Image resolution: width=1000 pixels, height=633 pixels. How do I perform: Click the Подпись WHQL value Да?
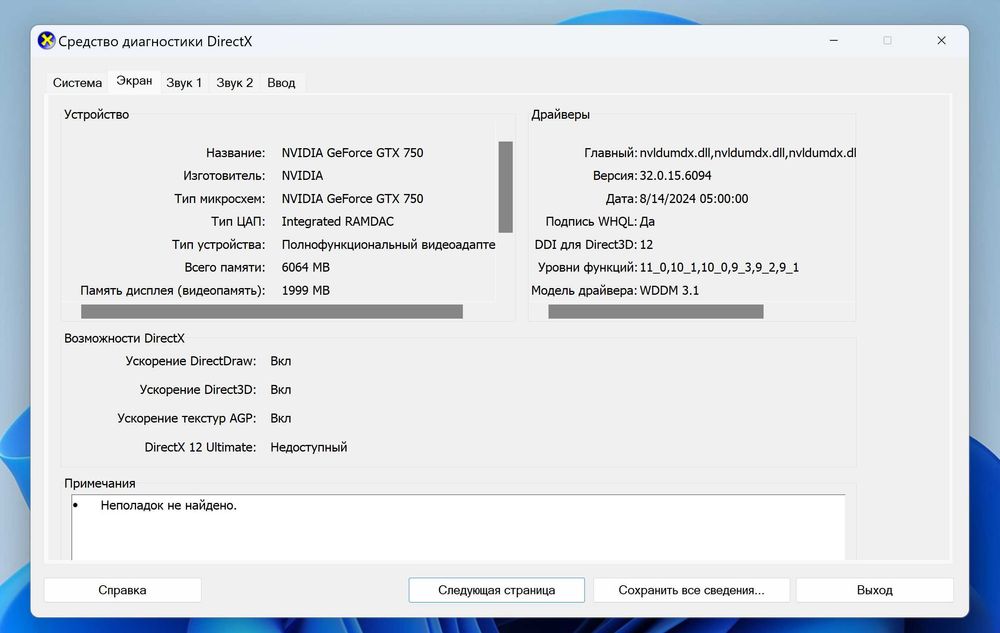647,222
